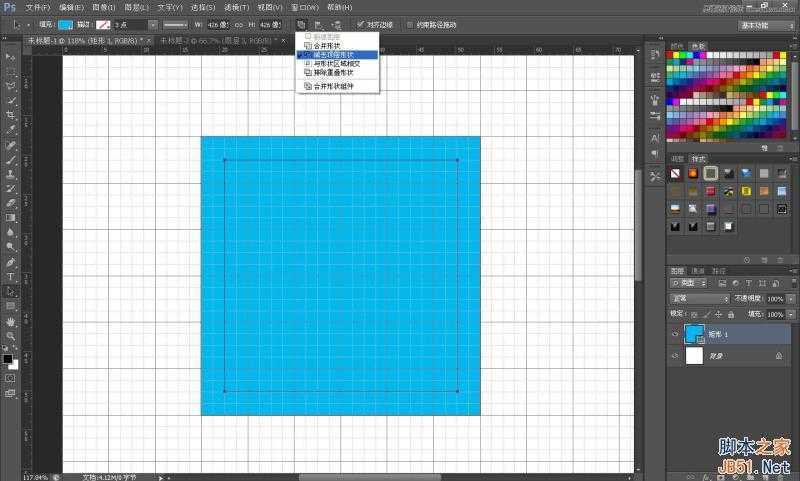Screen dimensions: 800x481
Task: Open the Character panel icon in dock
Action: click(x=655, y=138)
